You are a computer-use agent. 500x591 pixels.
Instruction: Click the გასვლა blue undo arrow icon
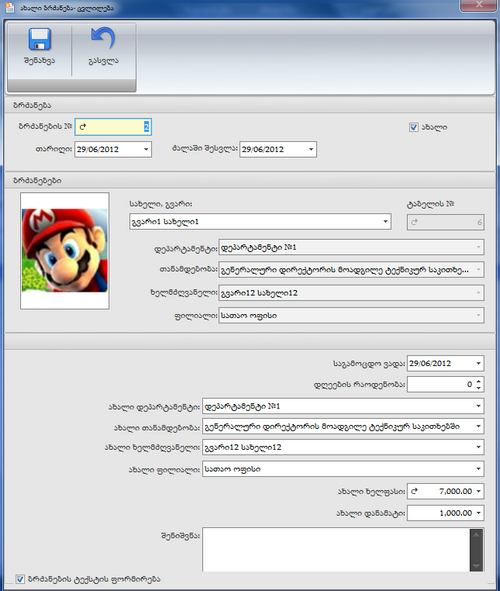(103, 38)
